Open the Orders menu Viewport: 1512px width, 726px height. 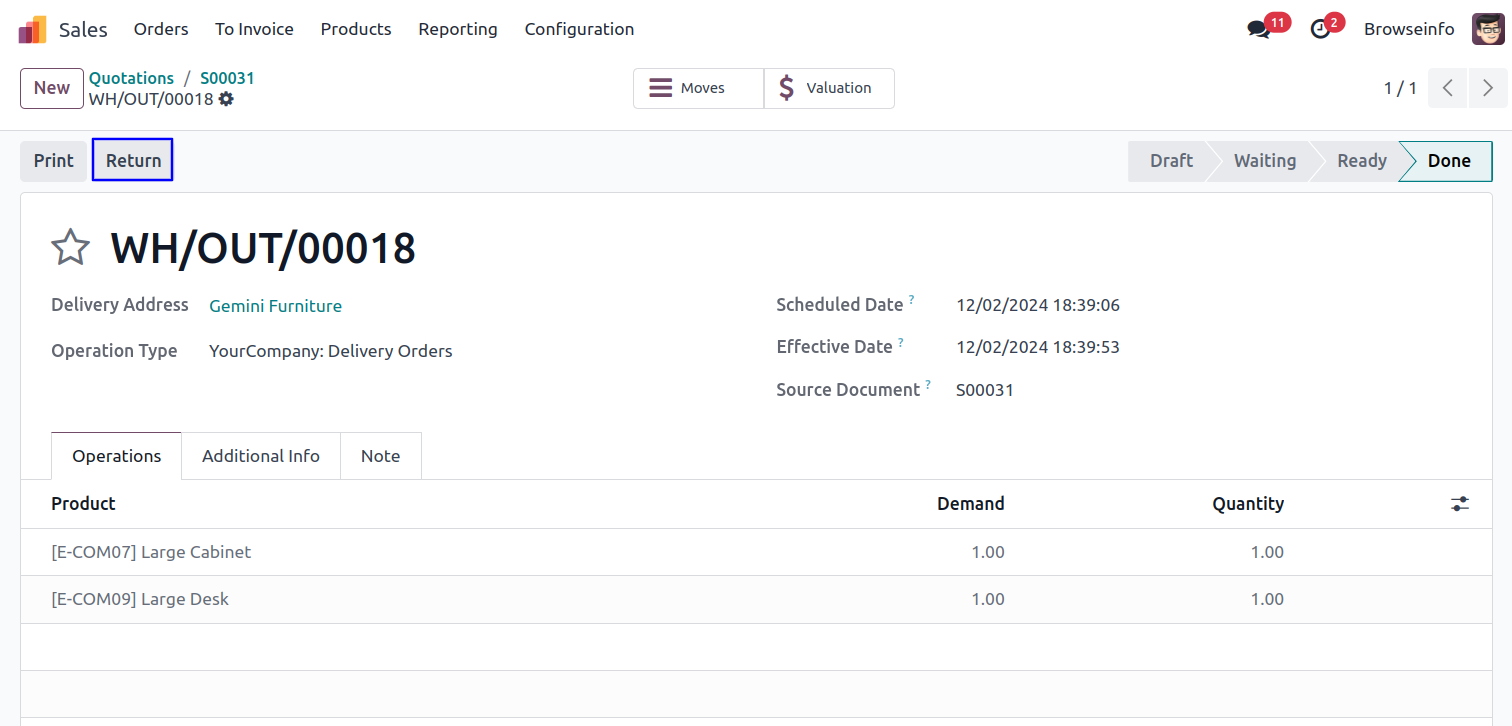(161, 29)
